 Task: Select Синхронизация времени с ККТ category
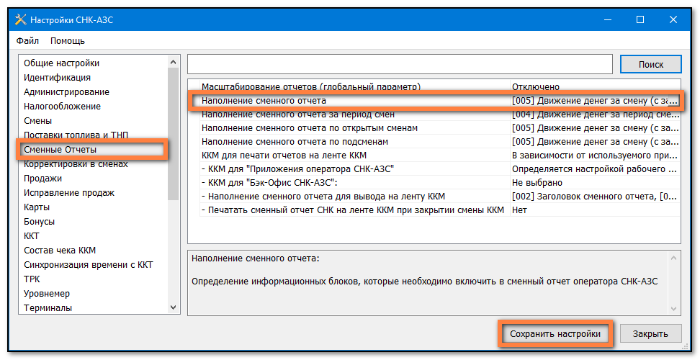88,265
